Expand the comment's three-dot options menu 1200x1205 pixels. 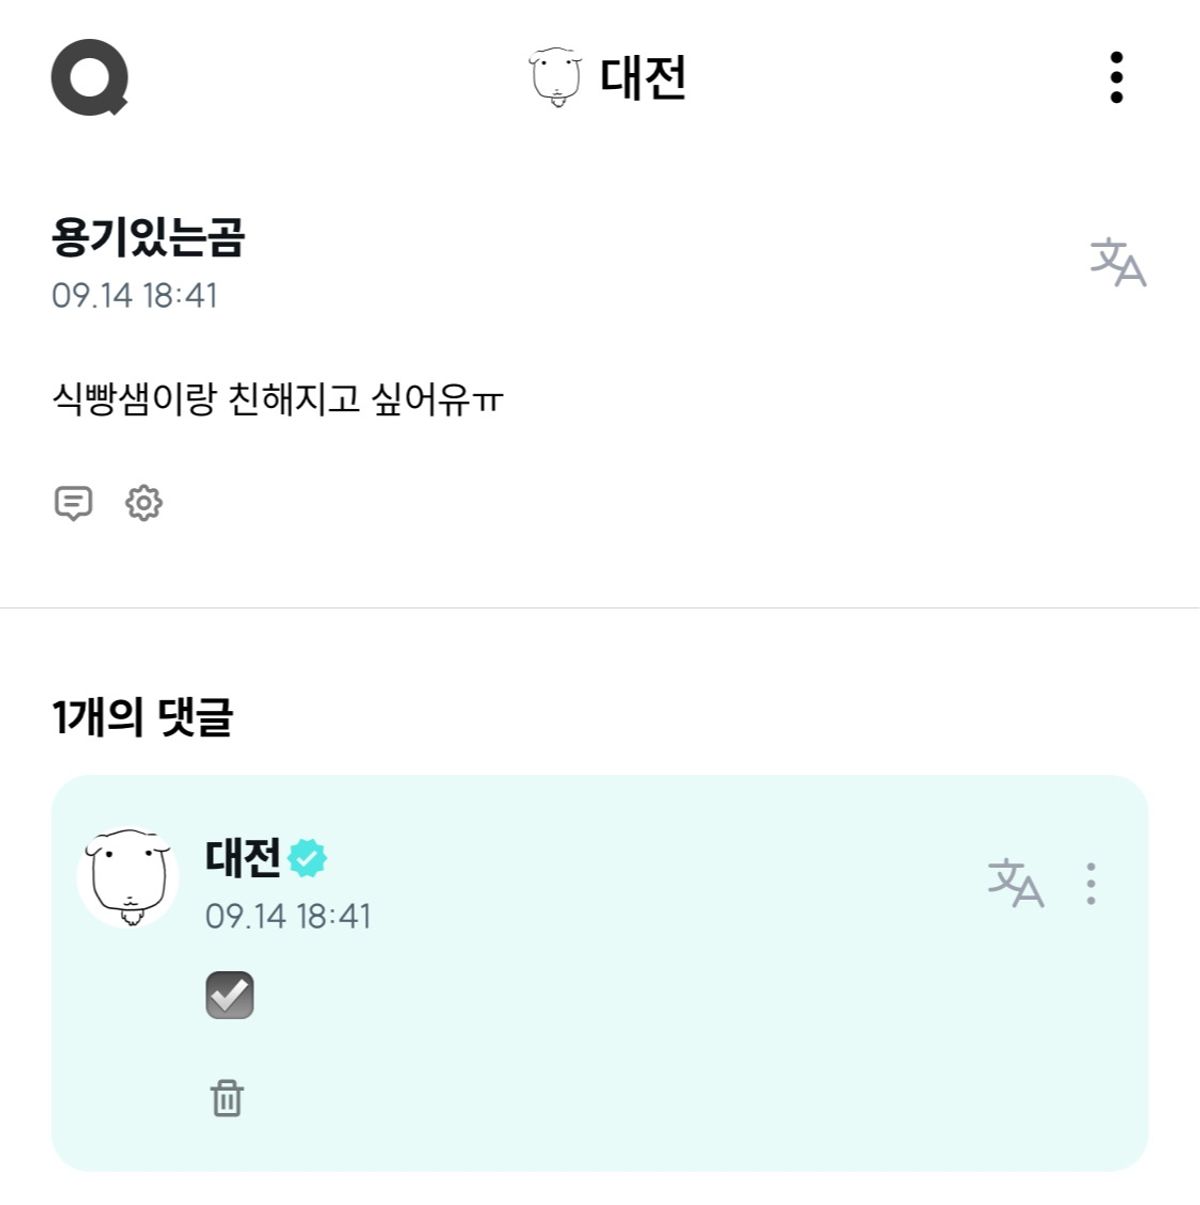[1091, 884]
